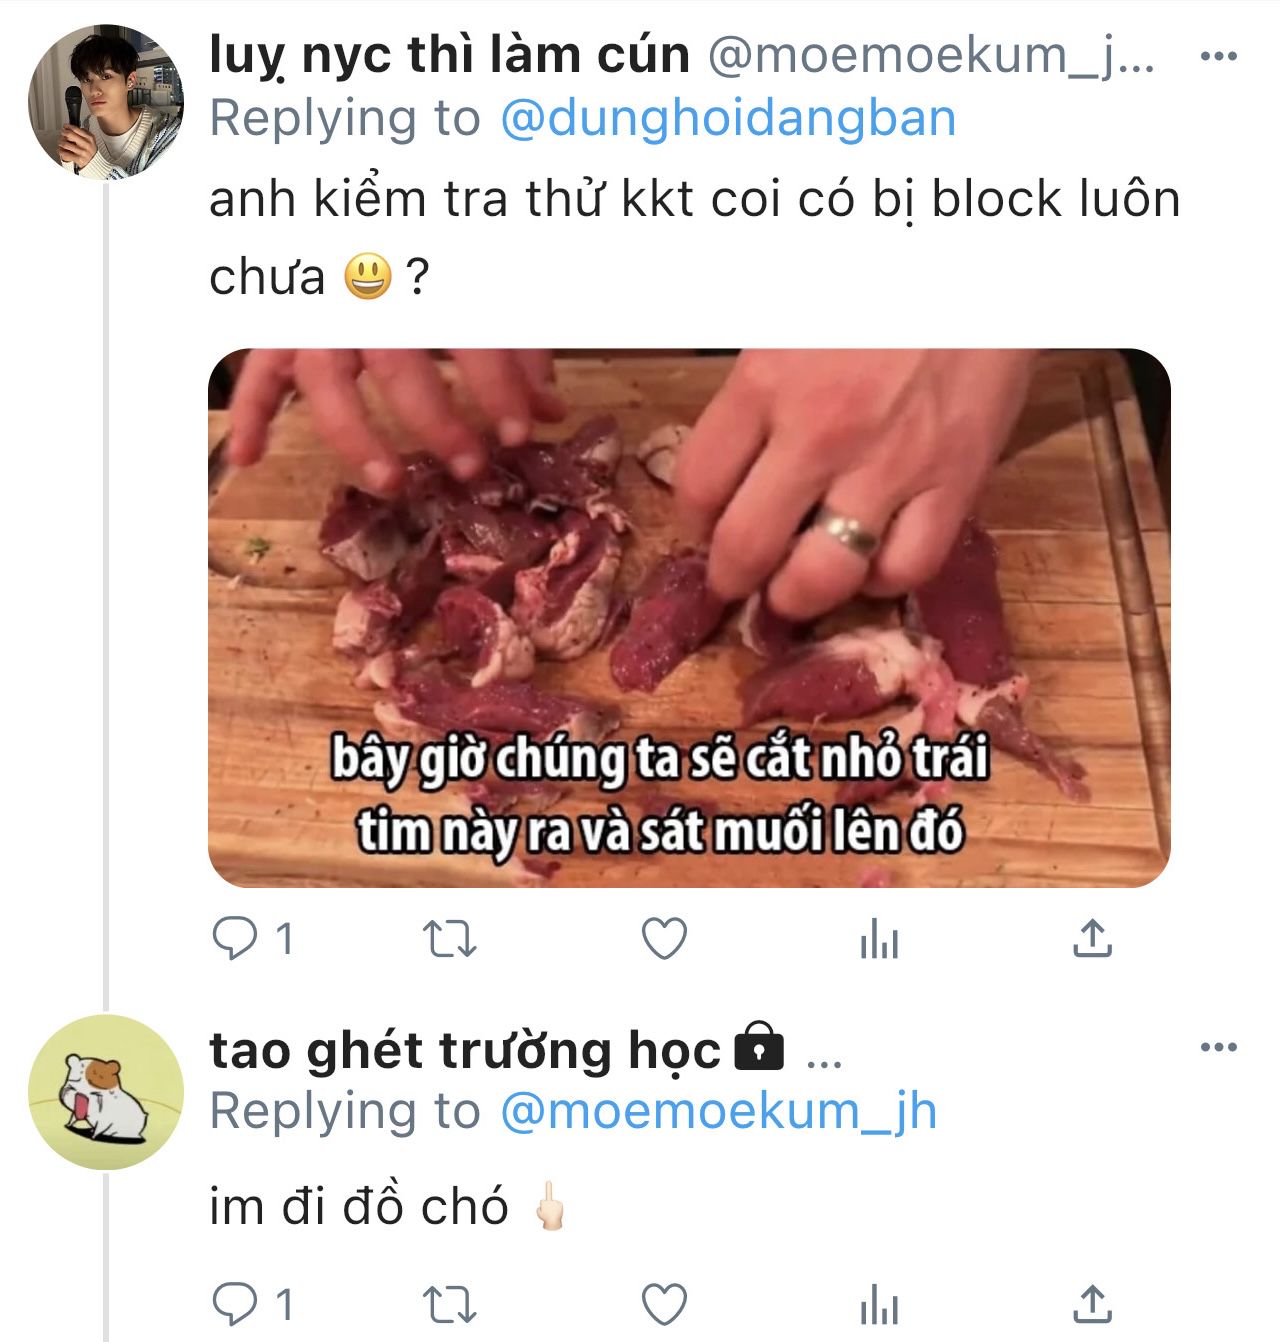This screenshot has height=1342, width=1280.
Task: Reply to the first tweet with the comment icon
Action: [236, 940]
